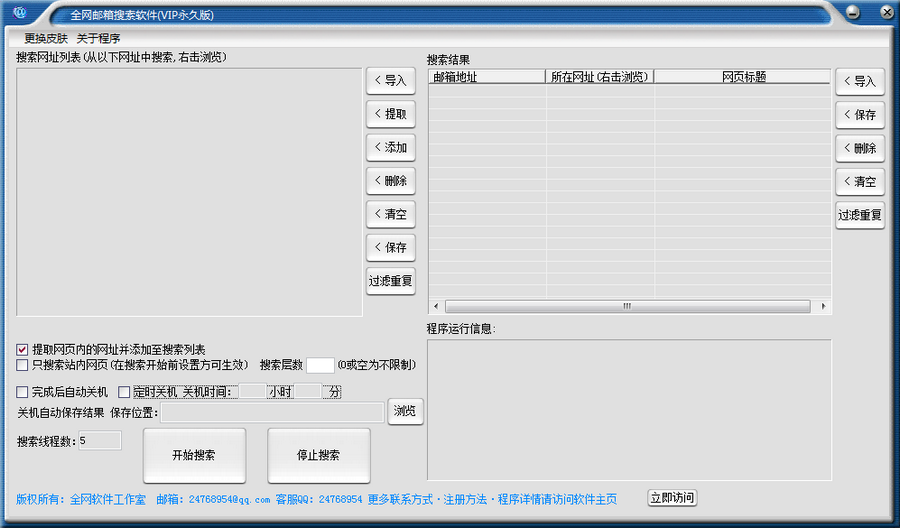
Task: Click results table left scroll arrow
Action: coord(436,306)
